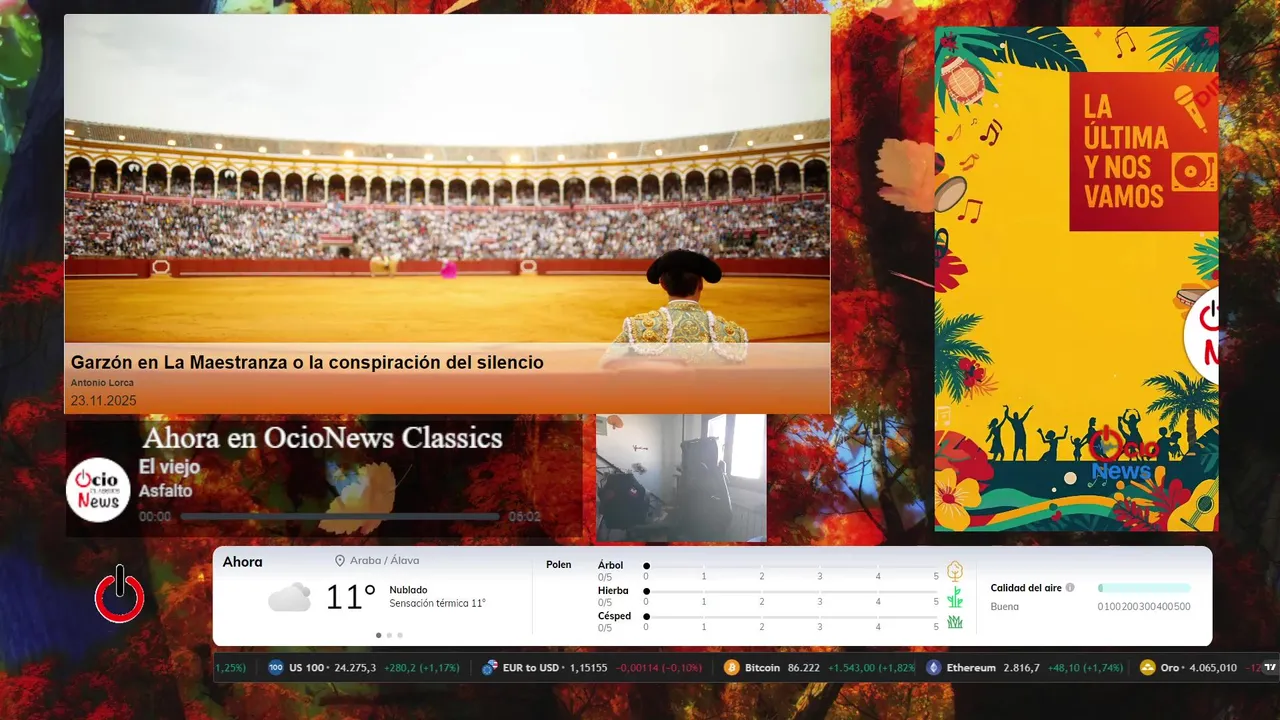Click the Ahora en OcioNews Classics heading

click(x=323, y=438)
